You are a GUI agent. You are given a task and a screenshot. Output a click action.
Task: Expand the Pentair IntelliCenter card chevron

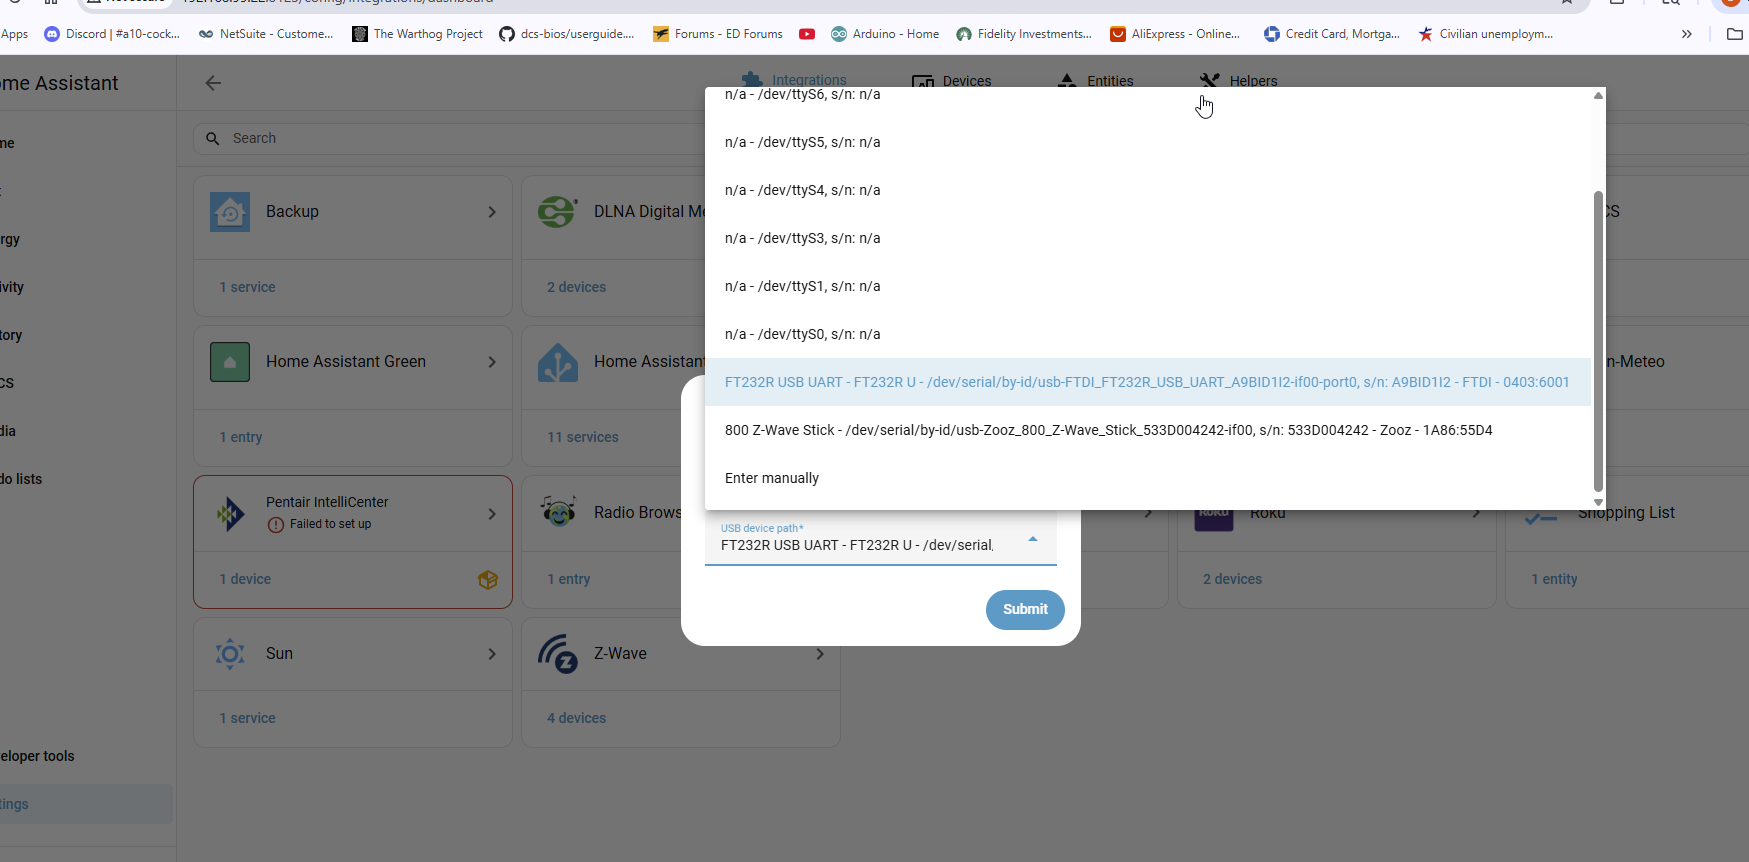[x=492, y=514]
